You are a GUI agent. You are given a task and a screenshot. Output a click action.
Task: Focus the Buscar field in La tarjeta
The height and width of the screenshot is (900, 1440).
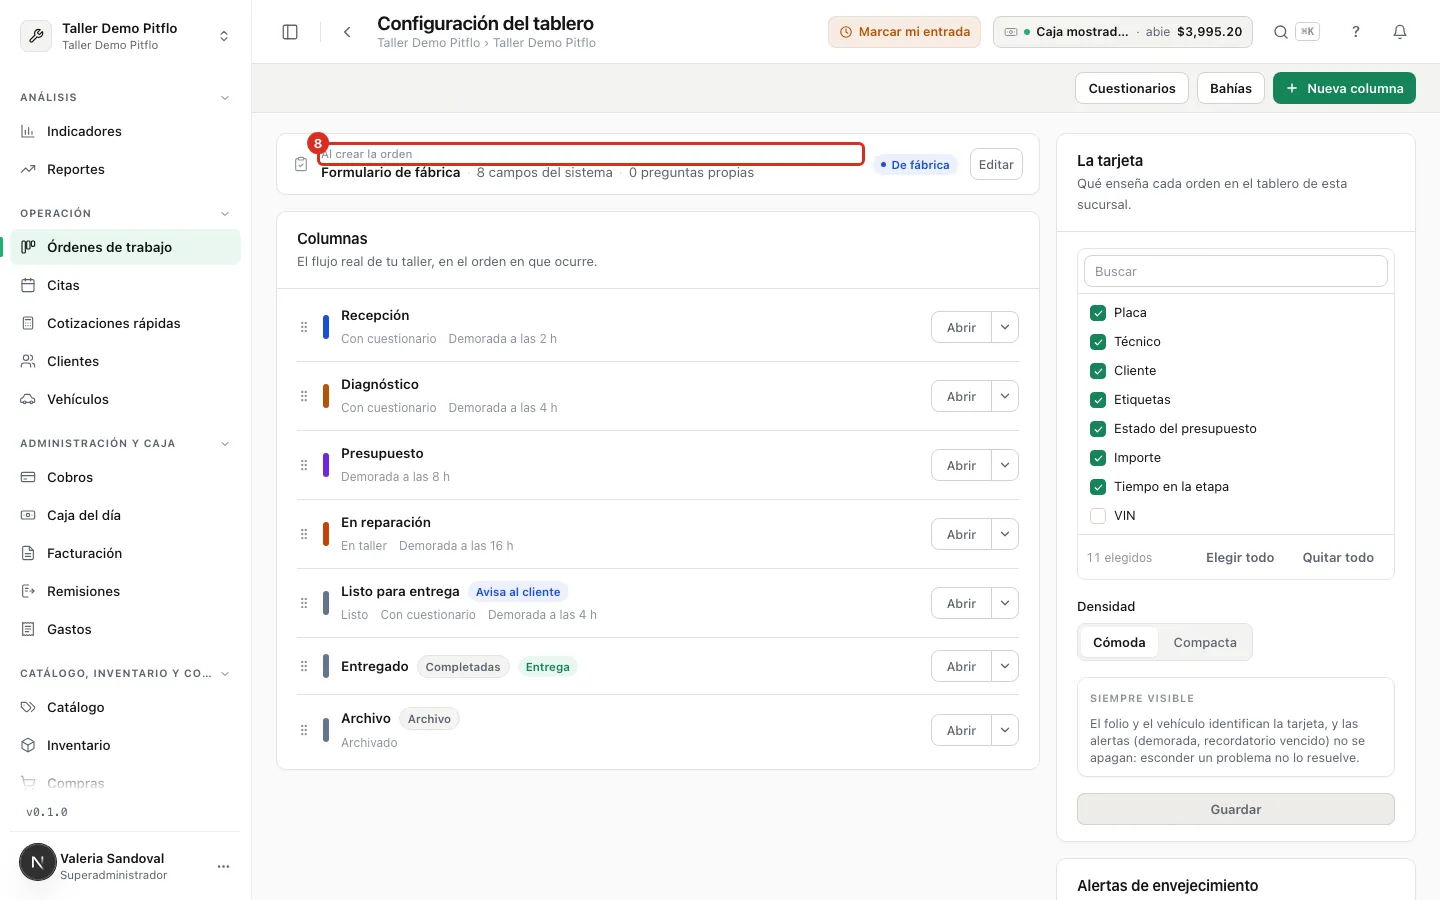[x=1236, y=271]
